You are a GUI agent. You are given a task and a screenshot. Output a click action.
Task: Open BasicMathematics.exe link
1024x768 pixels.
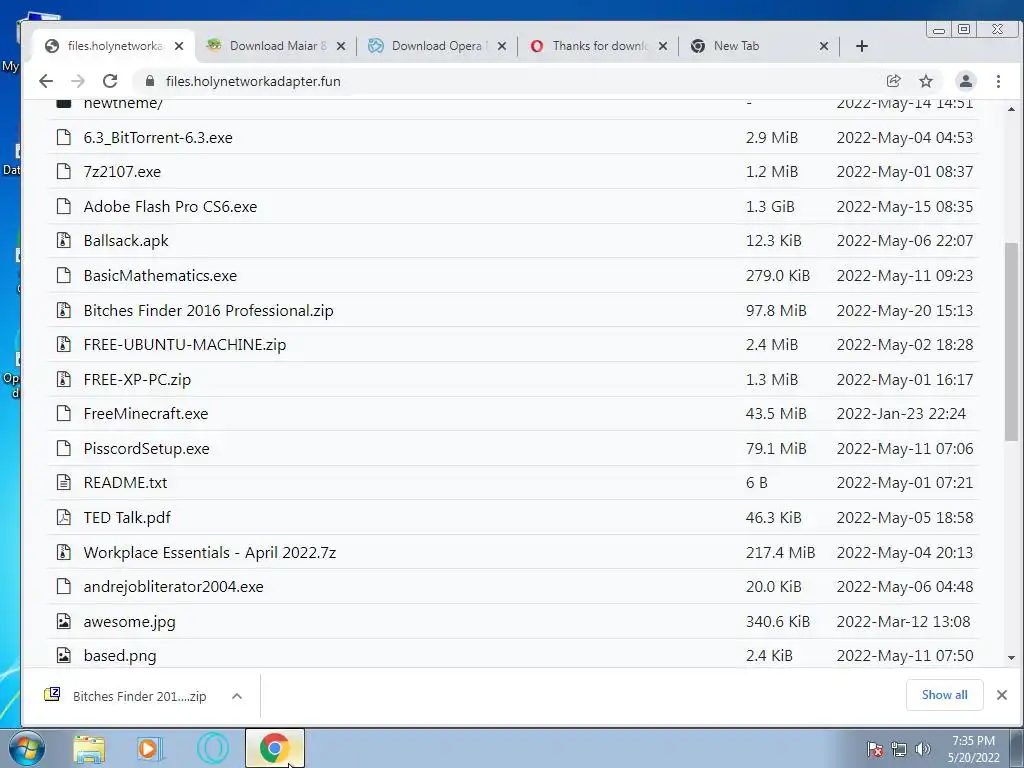point(160,276)
